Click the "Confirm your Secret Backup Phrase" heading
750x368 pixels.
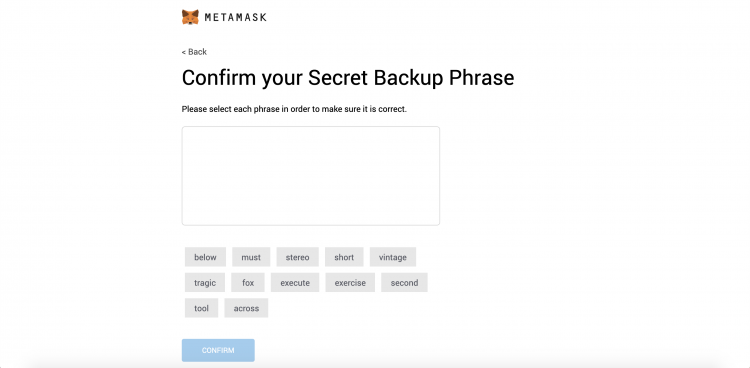tap(348, 78)
